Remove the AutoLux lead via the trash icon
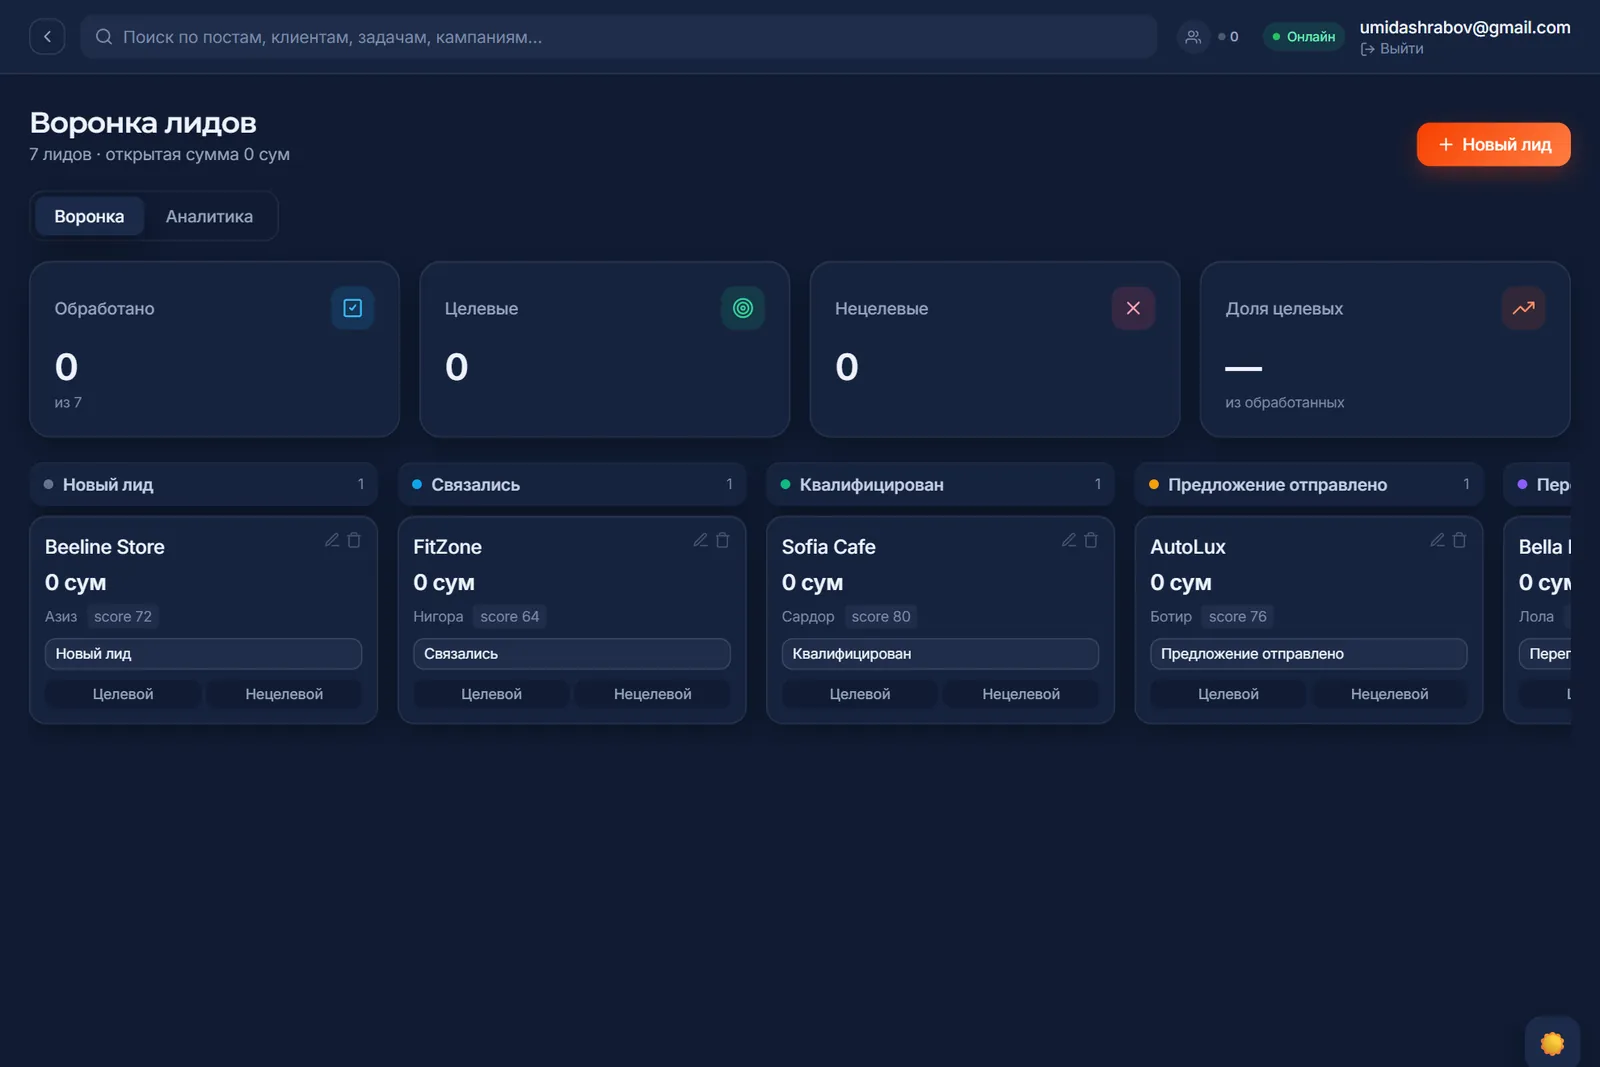This screenshot has height=1067, width=1600. point(1459,540)
